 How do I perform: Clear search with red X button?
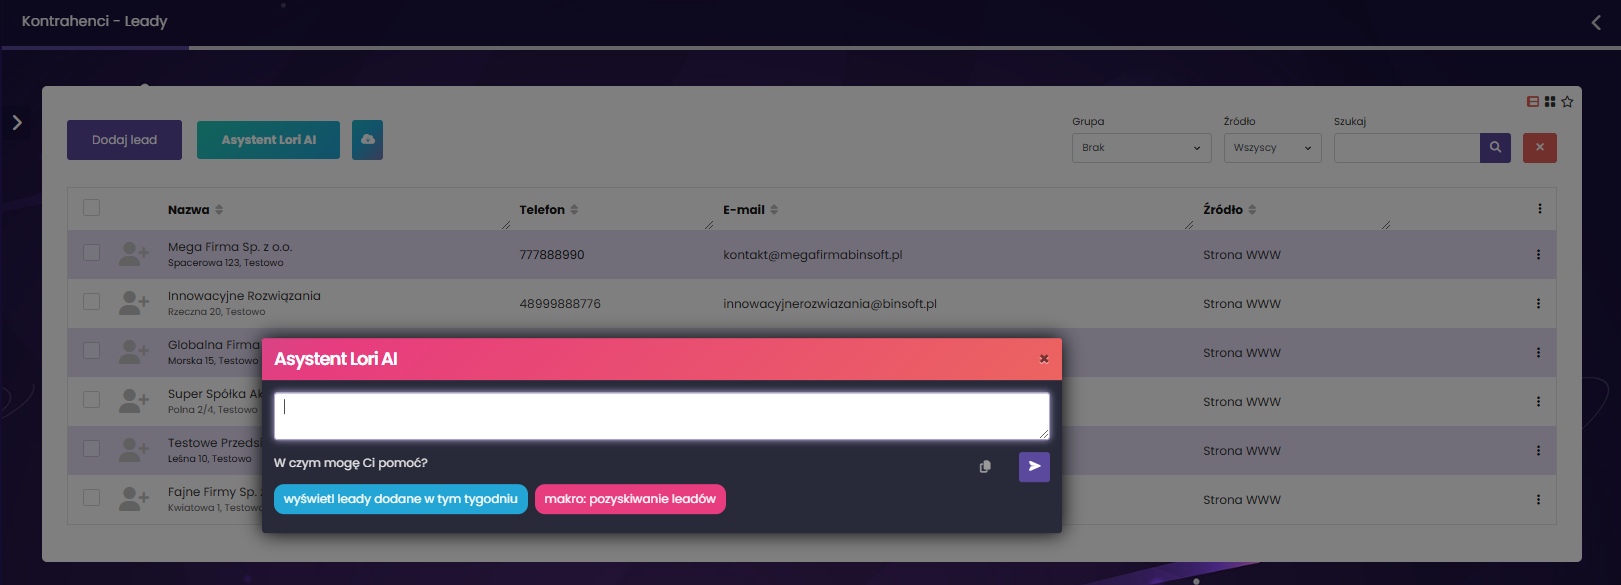[x=1539, y=148]
